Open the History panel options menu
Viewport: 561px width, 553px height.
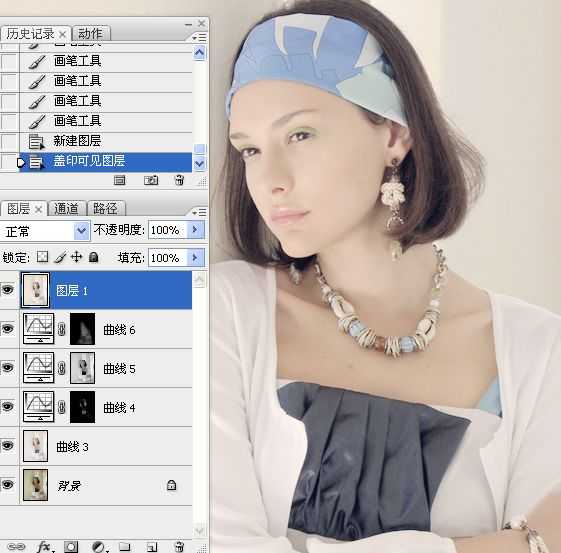click(200, 37)
